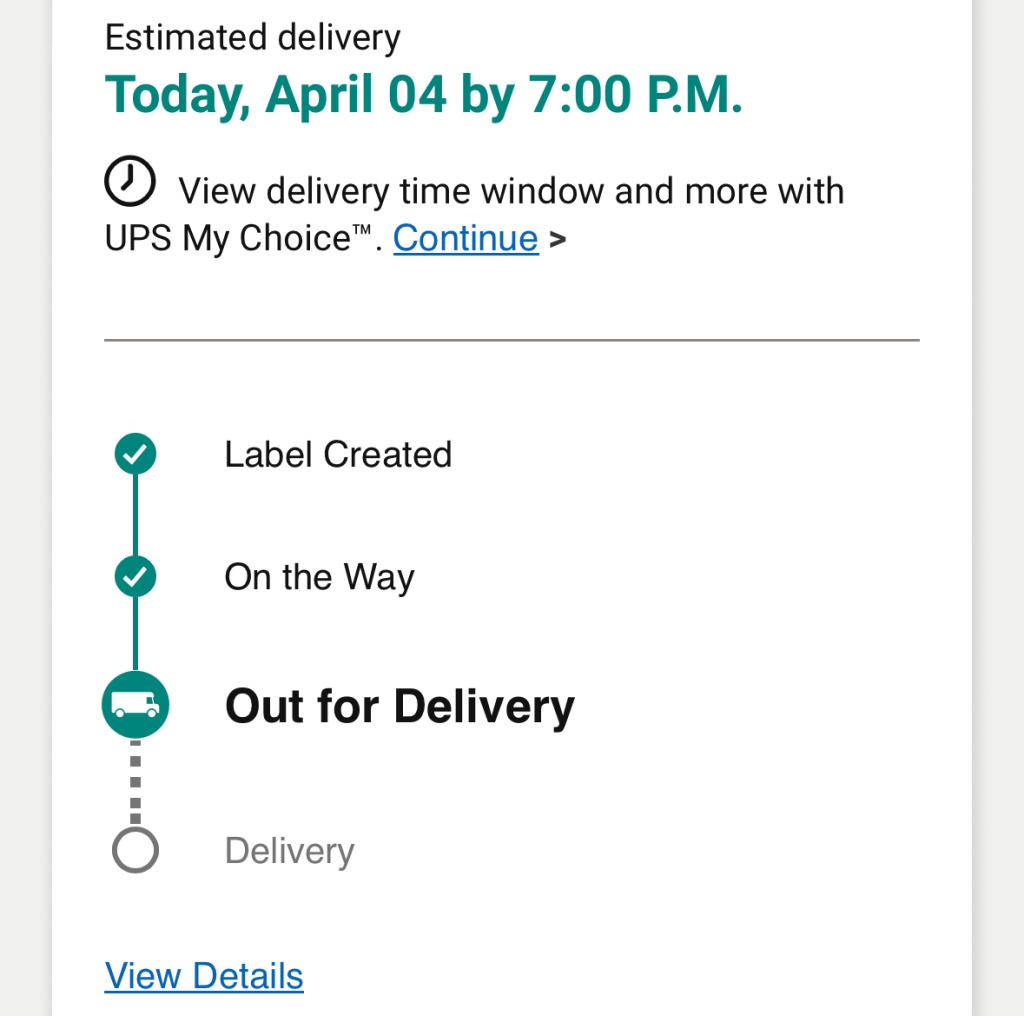Click the estimated delivery date heading
The height and width of the screenshot is (1016, 1024).
point(423,95)
